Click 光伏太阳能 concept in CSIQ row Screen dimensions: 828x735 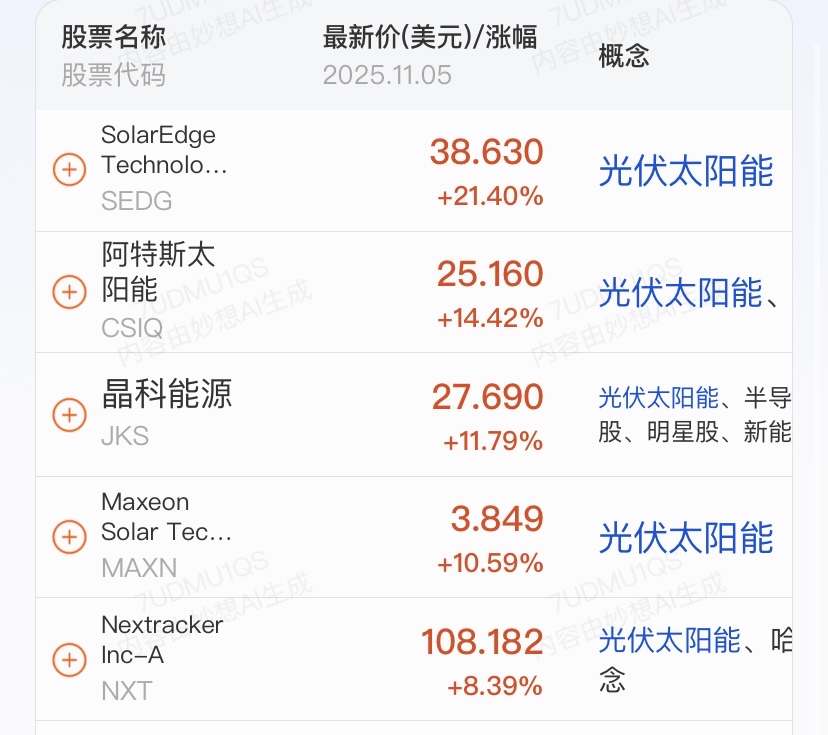680,293
